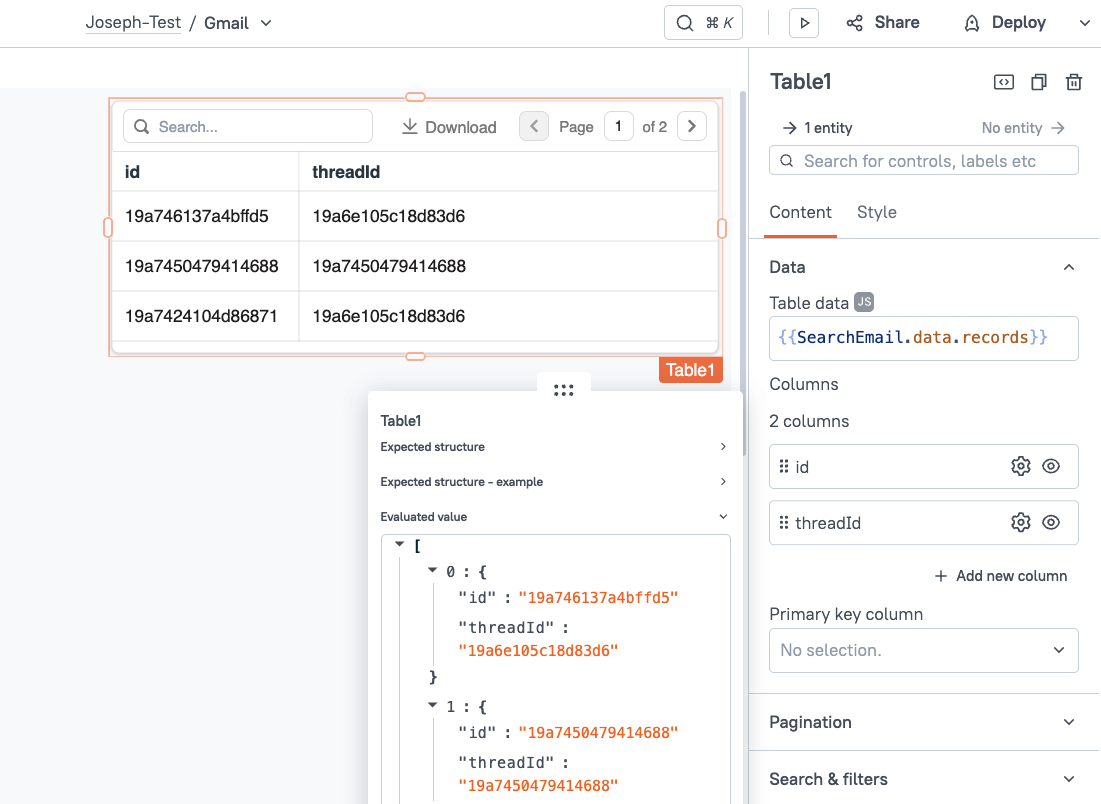Hide the id column with eye icon

[1050, 466]
